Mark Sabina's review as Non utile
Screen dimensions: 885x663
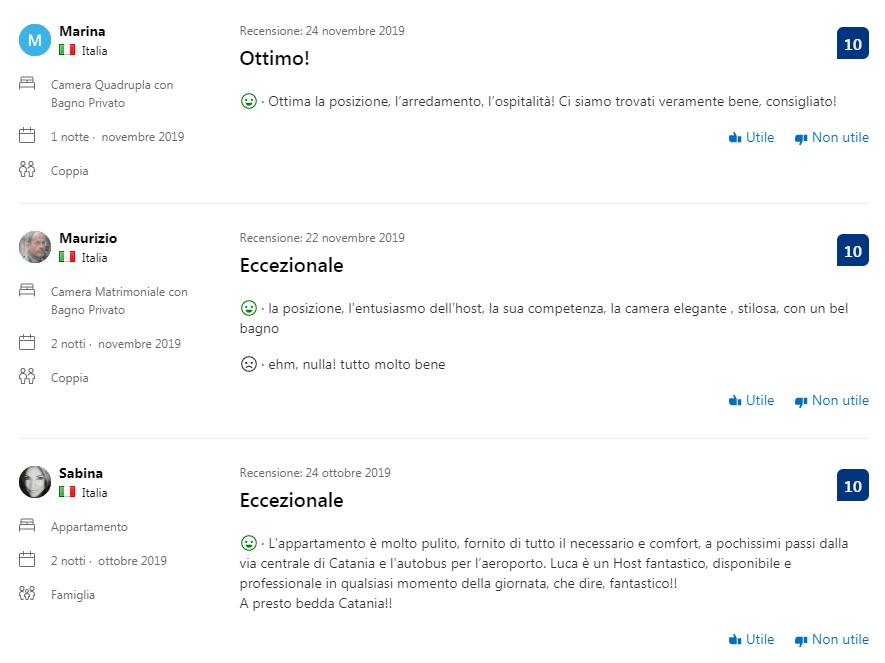[831, 639]
